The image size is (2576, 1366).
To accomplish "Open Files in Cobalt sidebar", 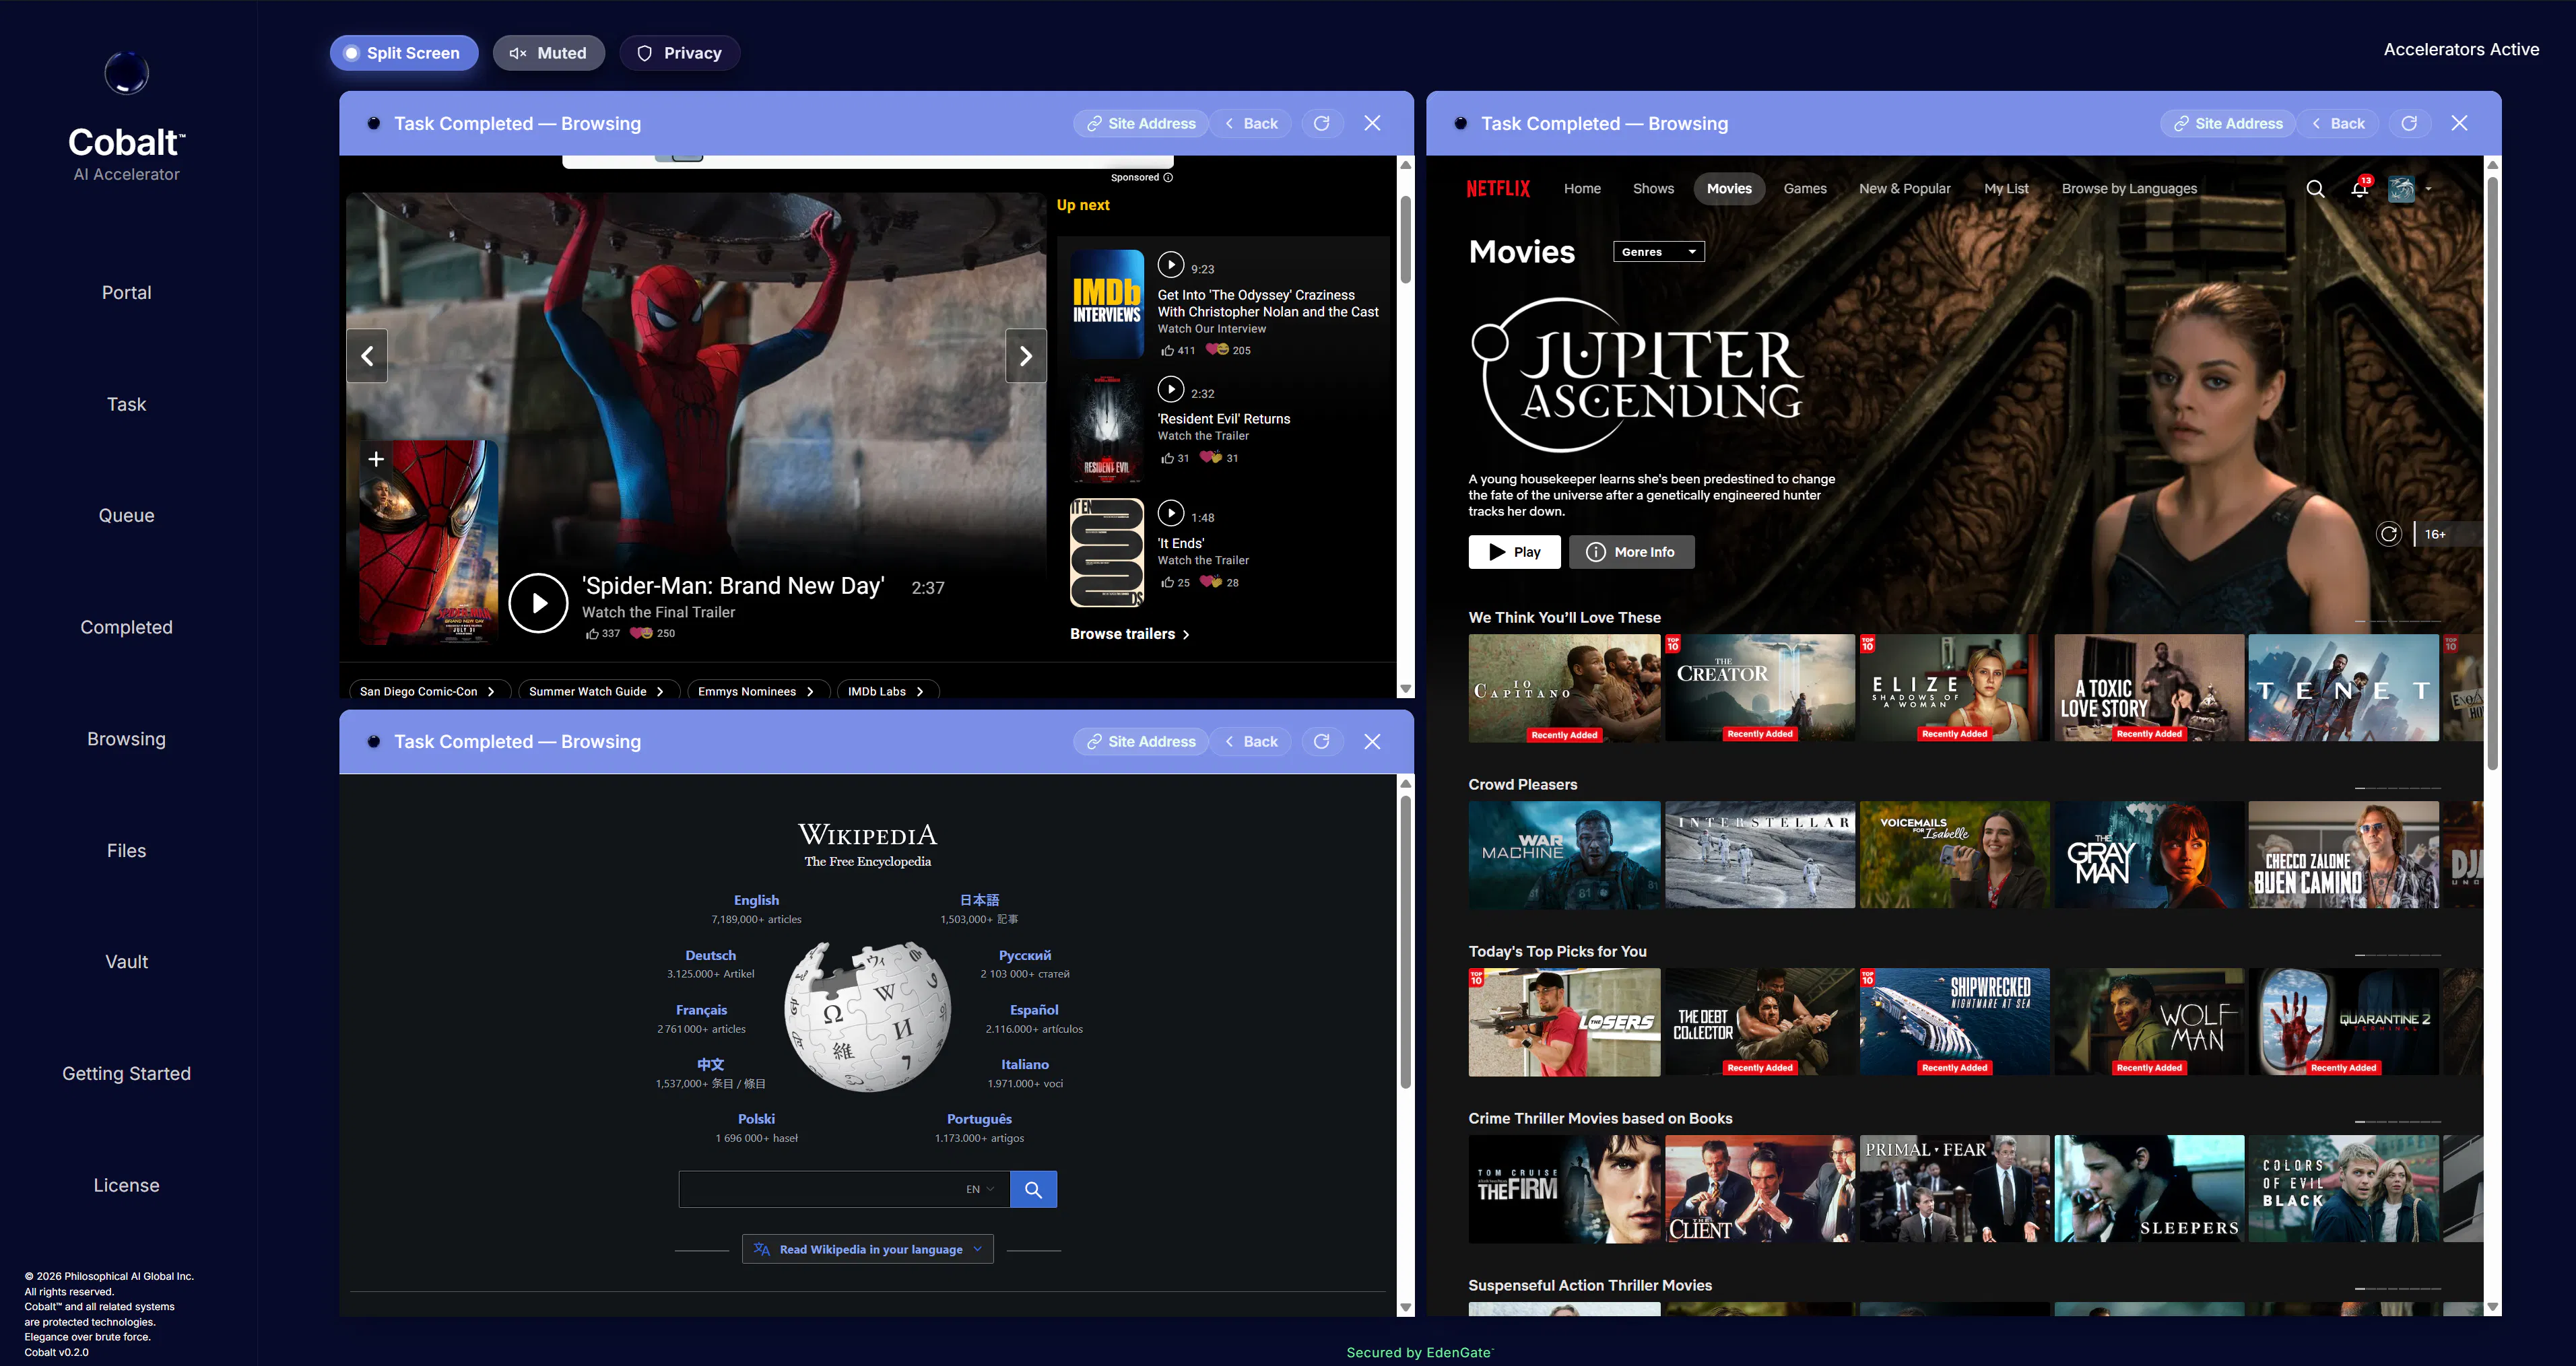I will tap(126, 850).
